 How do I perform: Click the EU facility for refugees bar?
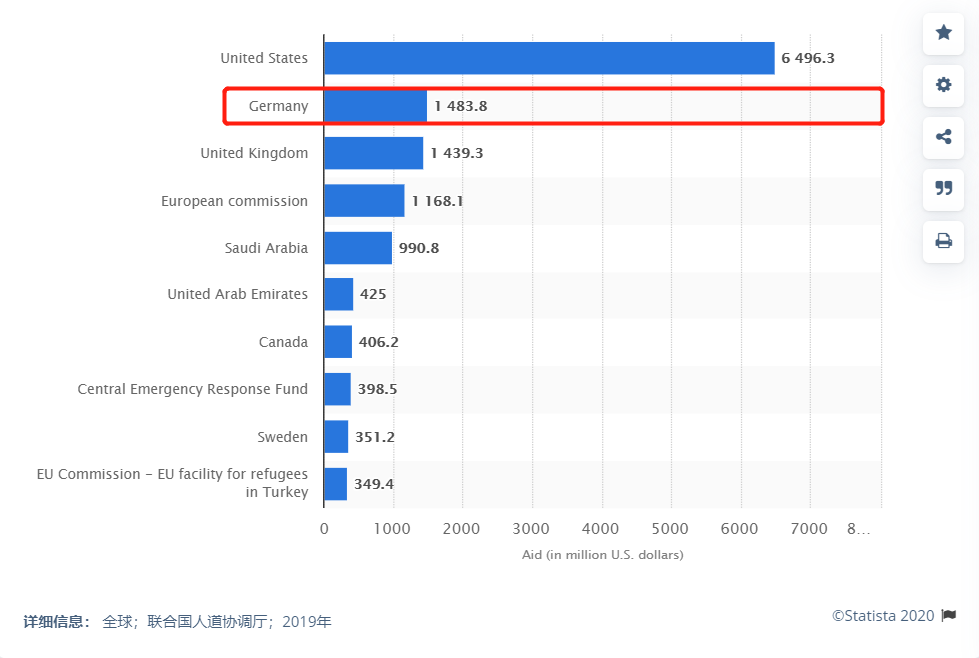pos(335,484)
